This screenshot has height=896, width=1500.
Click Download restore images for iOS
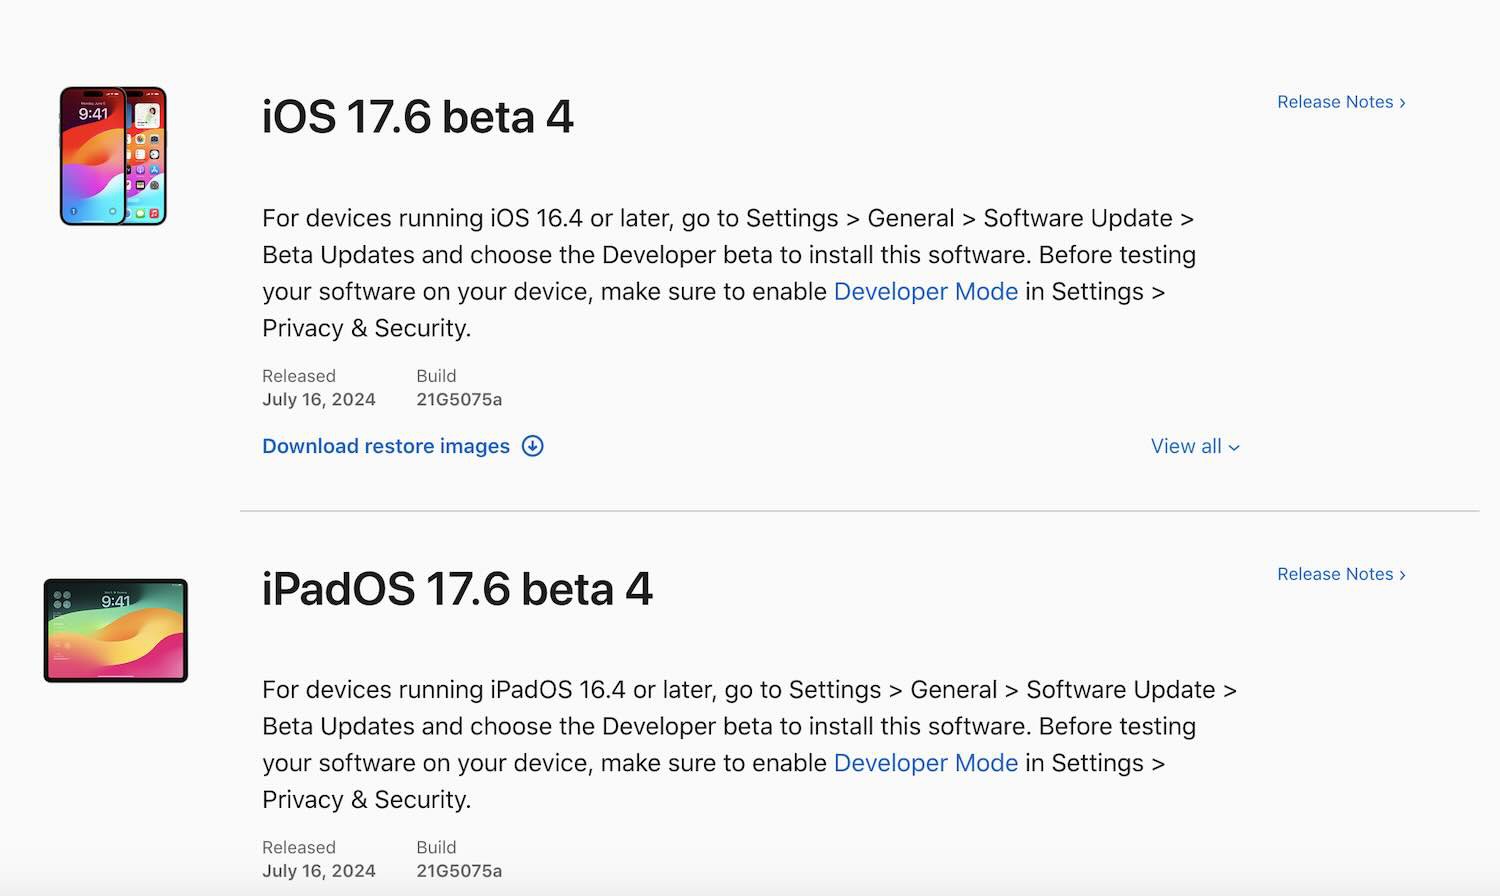pos(387,446)
